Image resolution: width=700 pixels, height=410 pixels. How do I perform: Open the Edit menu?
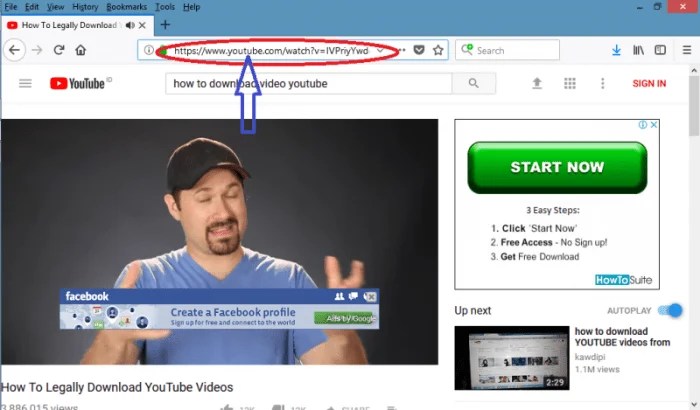click(32, 7)
